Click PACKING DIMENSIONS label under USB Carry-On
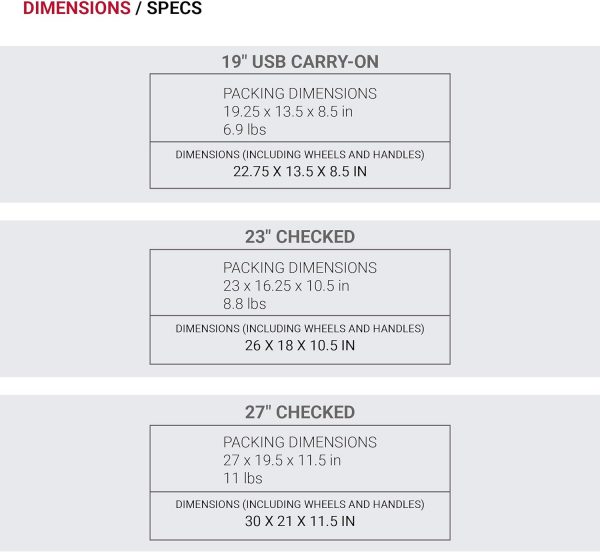600x552 pixels. tap(300, 93)
